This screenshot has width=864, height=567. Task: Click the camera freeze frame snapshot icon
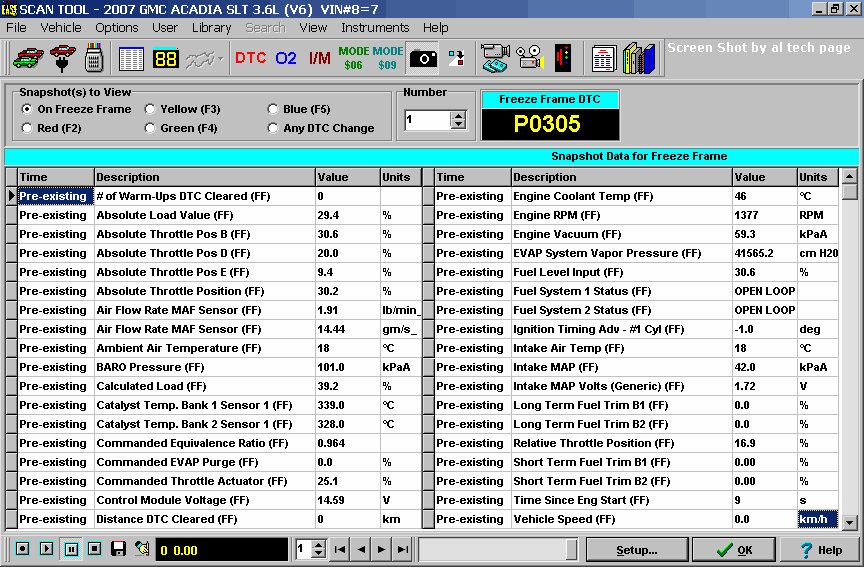click(423, 58)
